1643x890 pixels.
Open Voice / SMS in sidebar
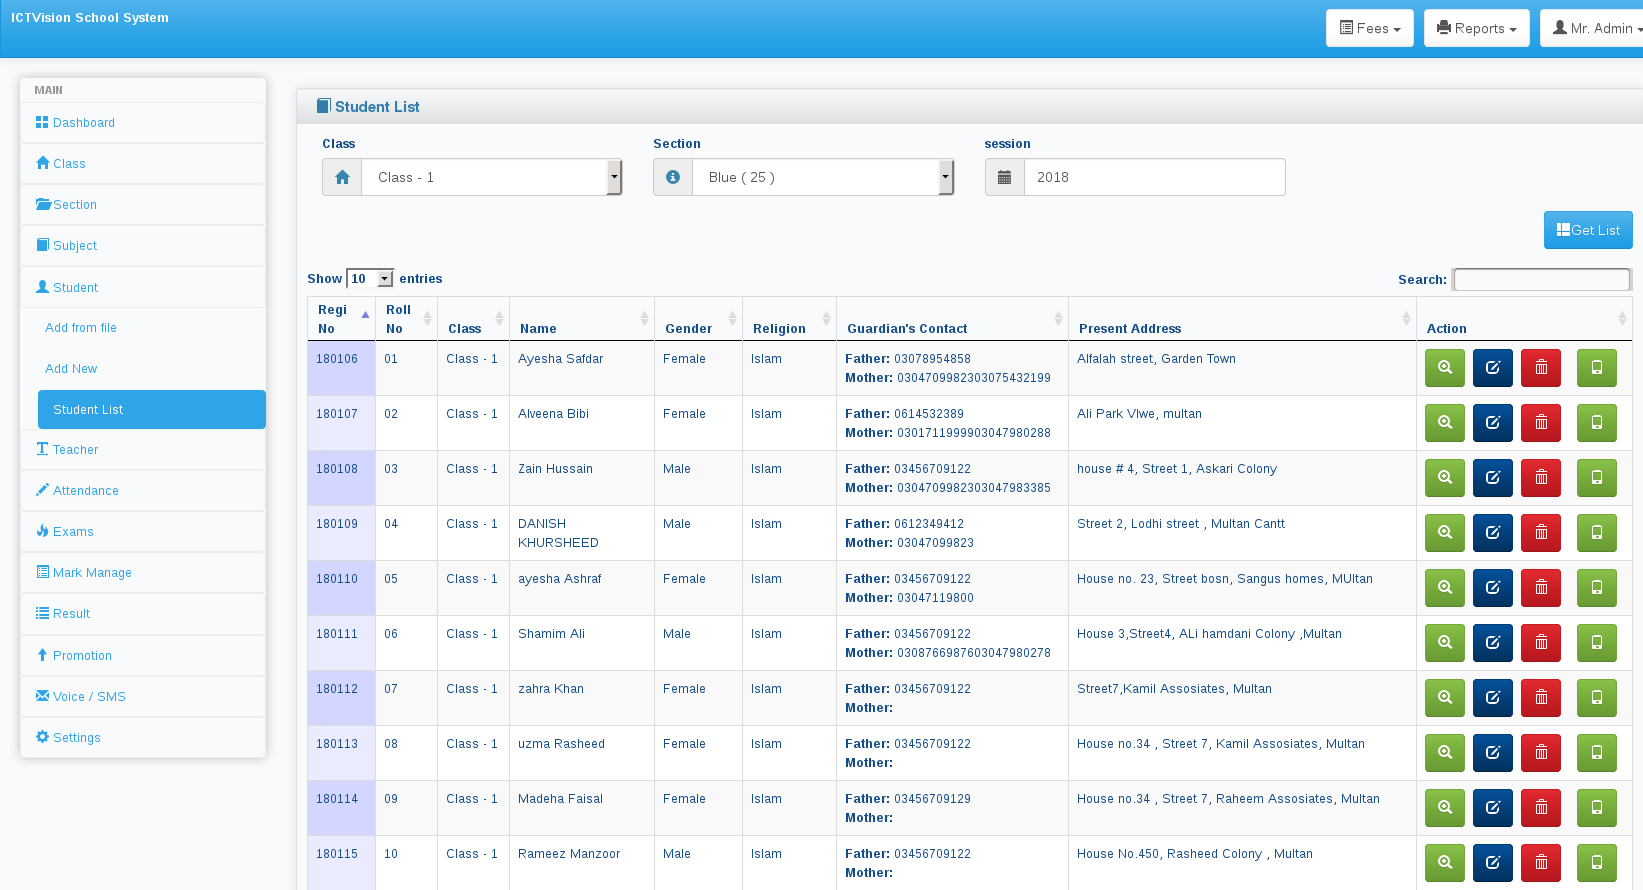point(143,697)
